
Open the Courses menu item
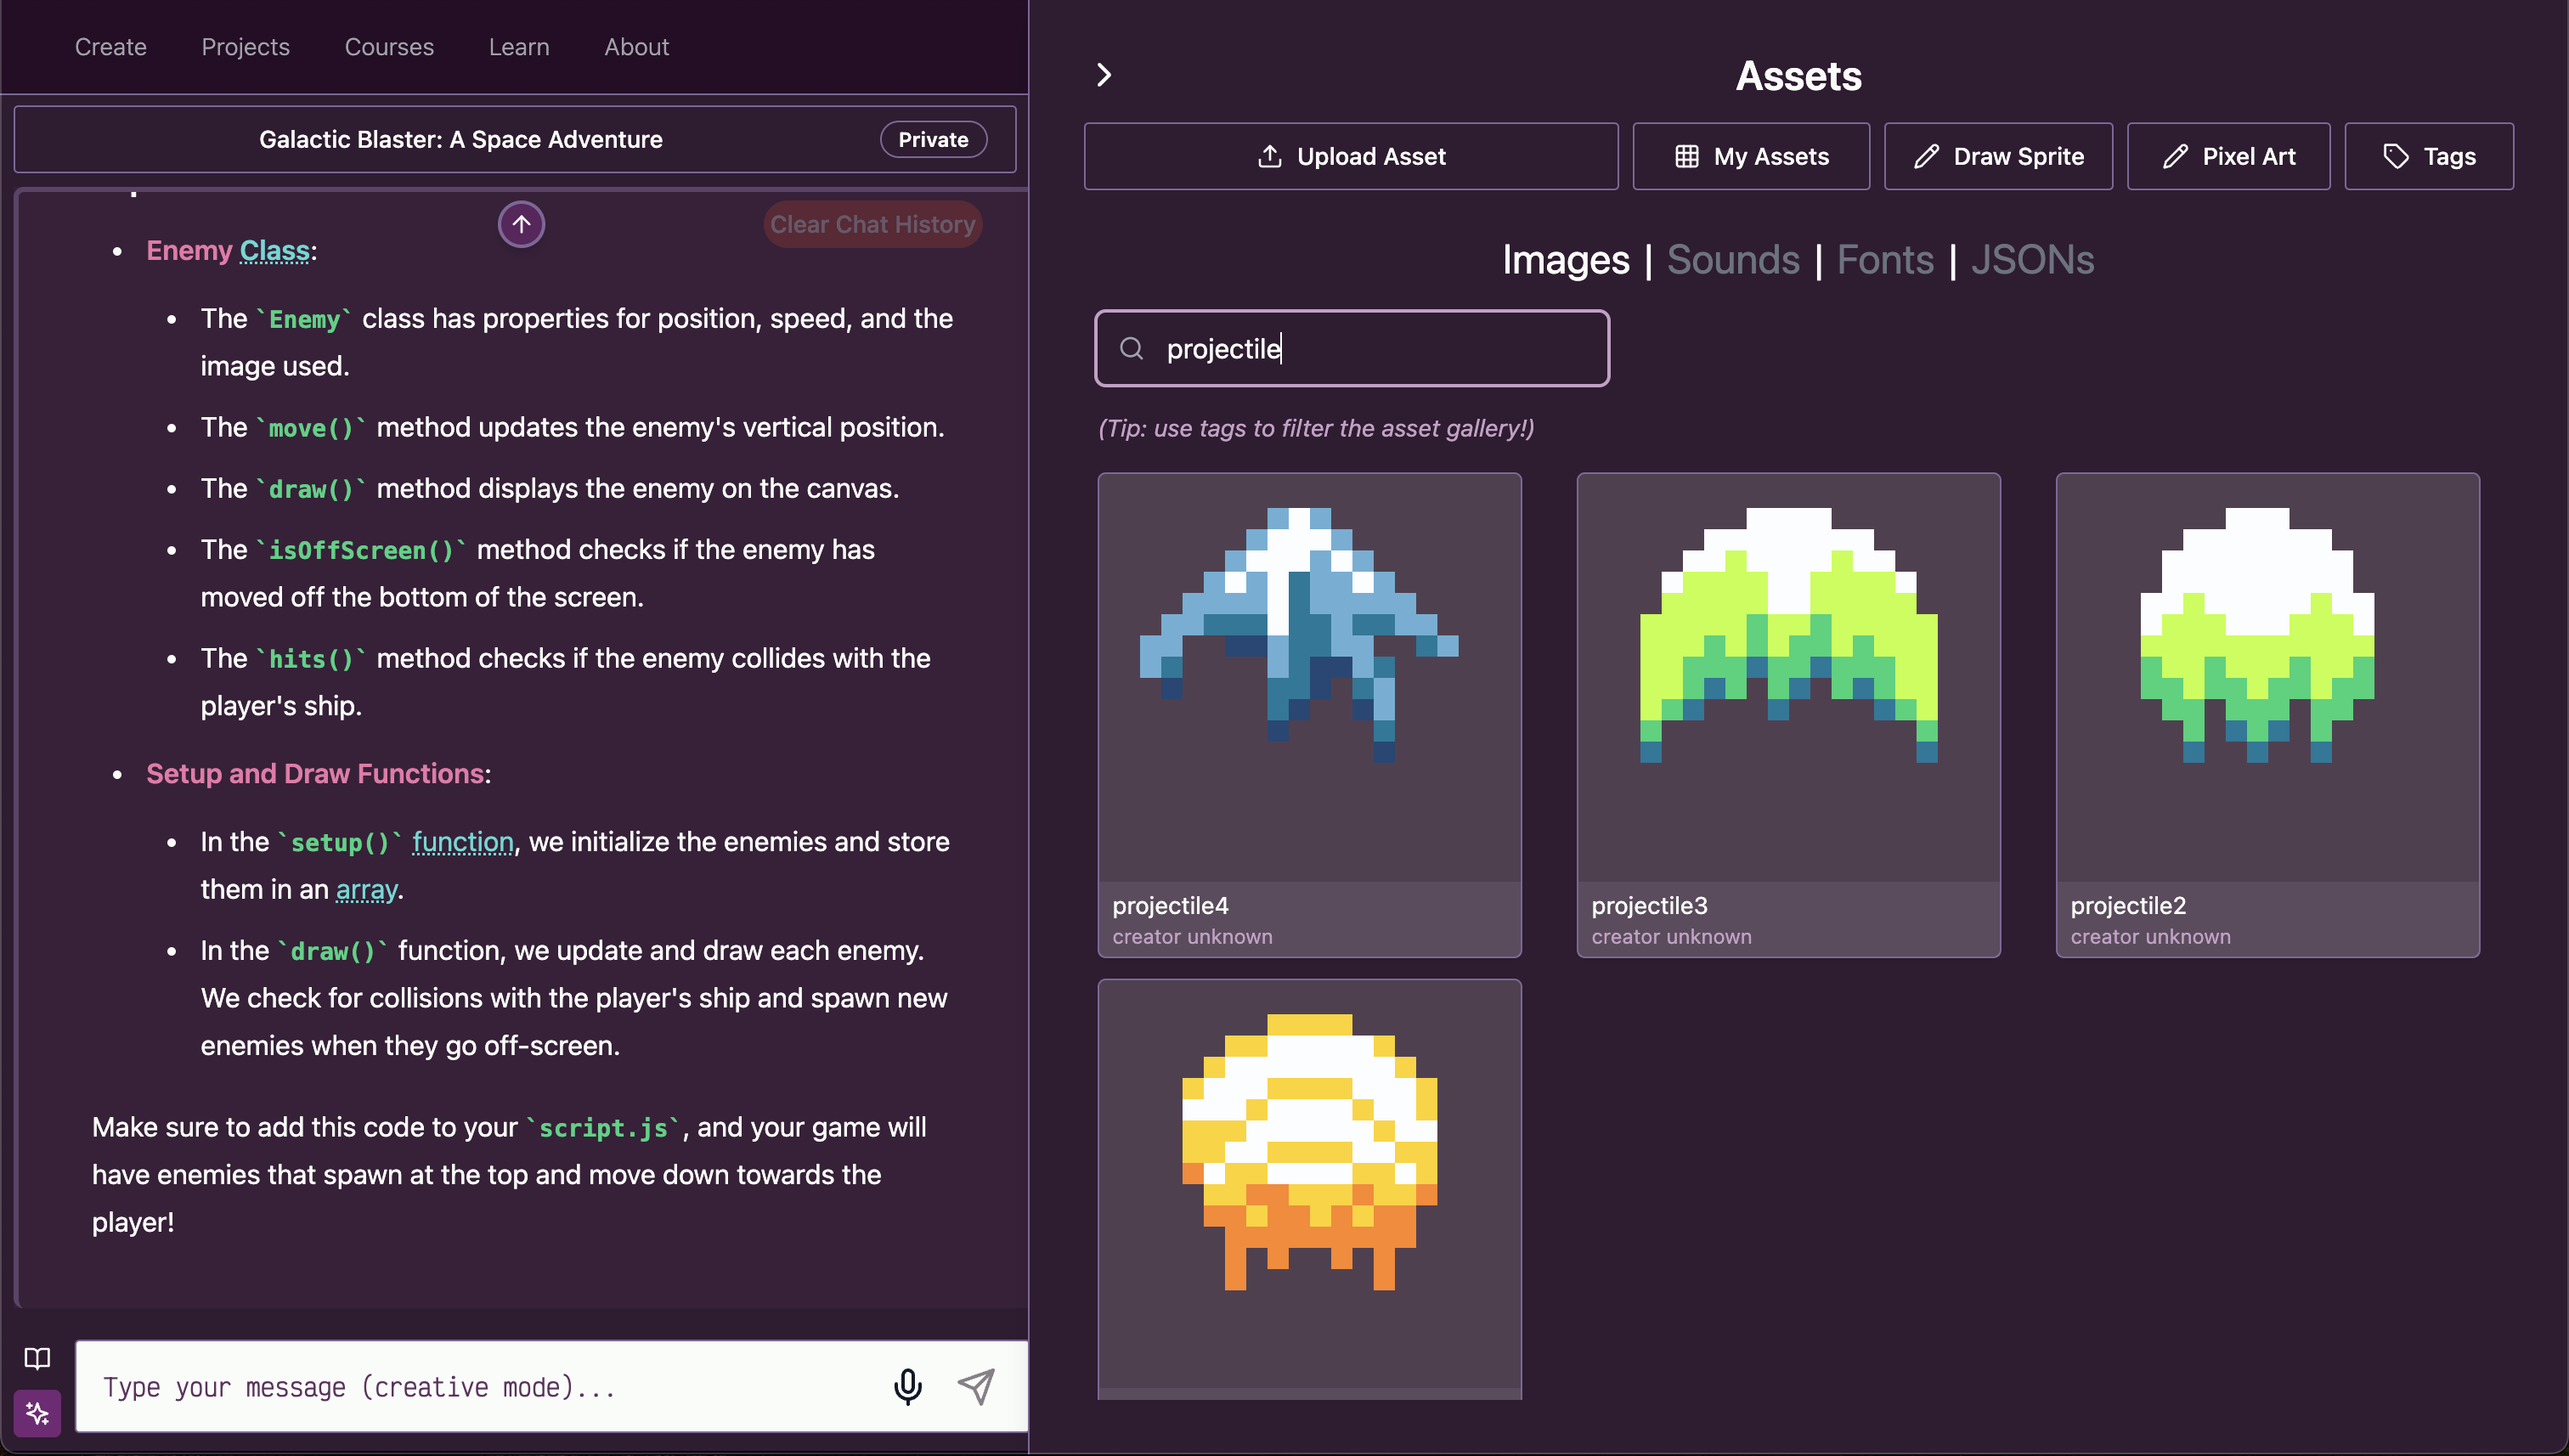pos(389,47)
